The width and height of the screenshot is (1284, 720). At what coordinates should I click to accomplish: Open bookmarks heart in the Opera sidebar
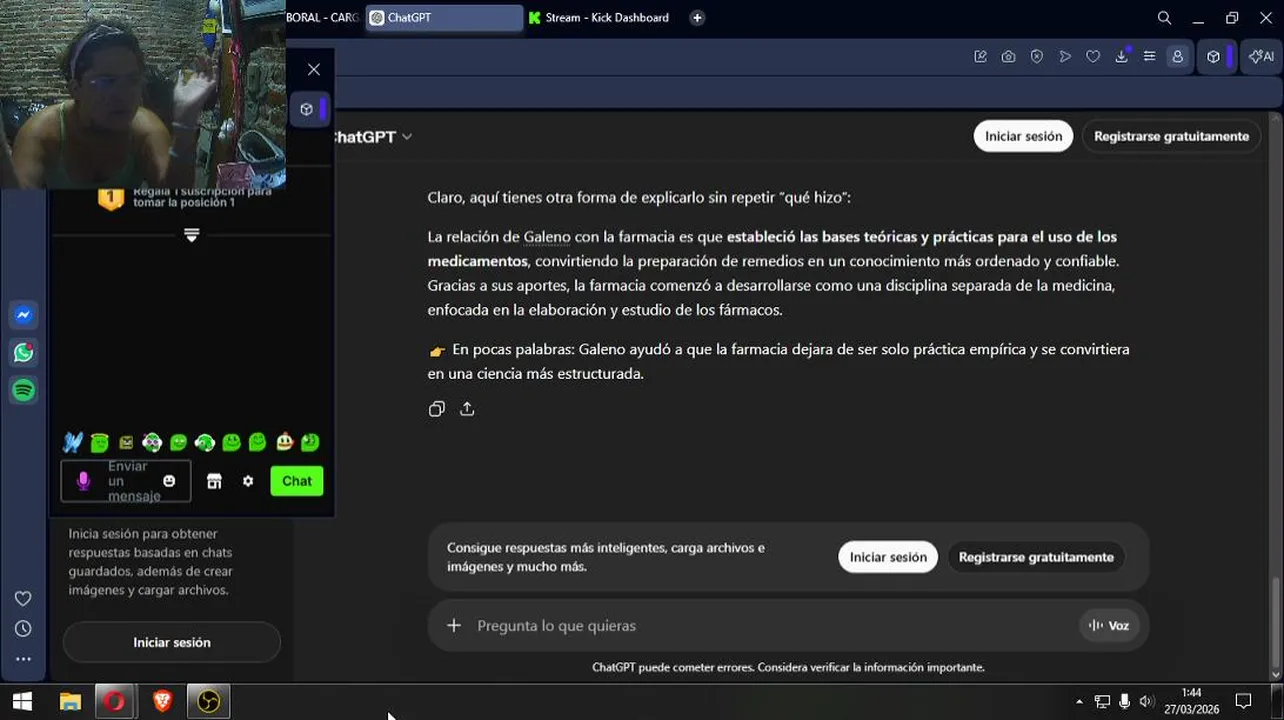pos(23,598)
